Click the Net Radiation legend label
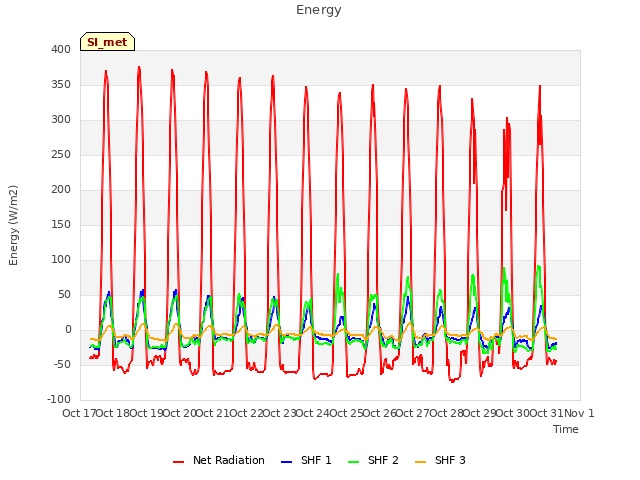 (229, 460)
